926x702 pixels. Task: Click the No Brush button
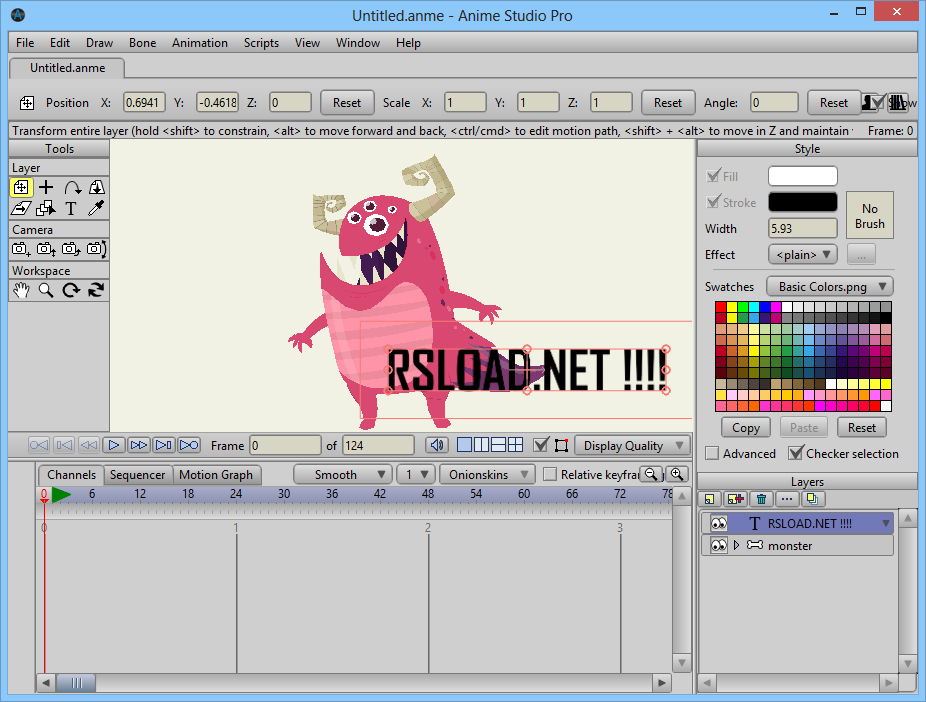(869, 216)
